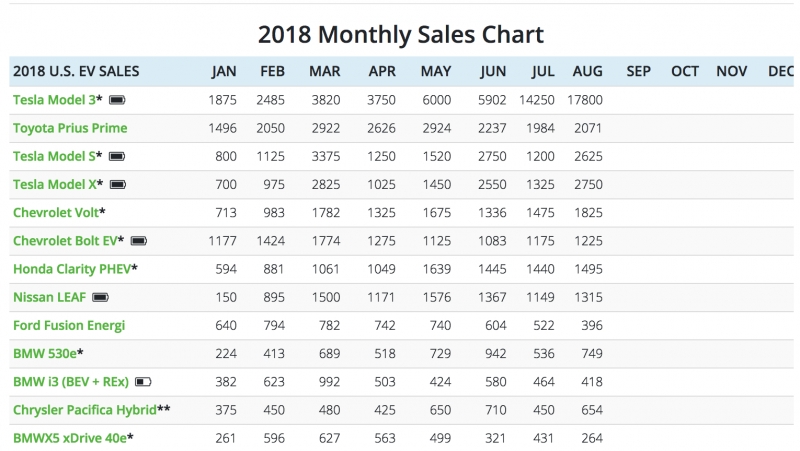The height and width of the screenshot is (451, 800).
Task: Select Tesla Model X February value 975
Action: tap(274, 184)
